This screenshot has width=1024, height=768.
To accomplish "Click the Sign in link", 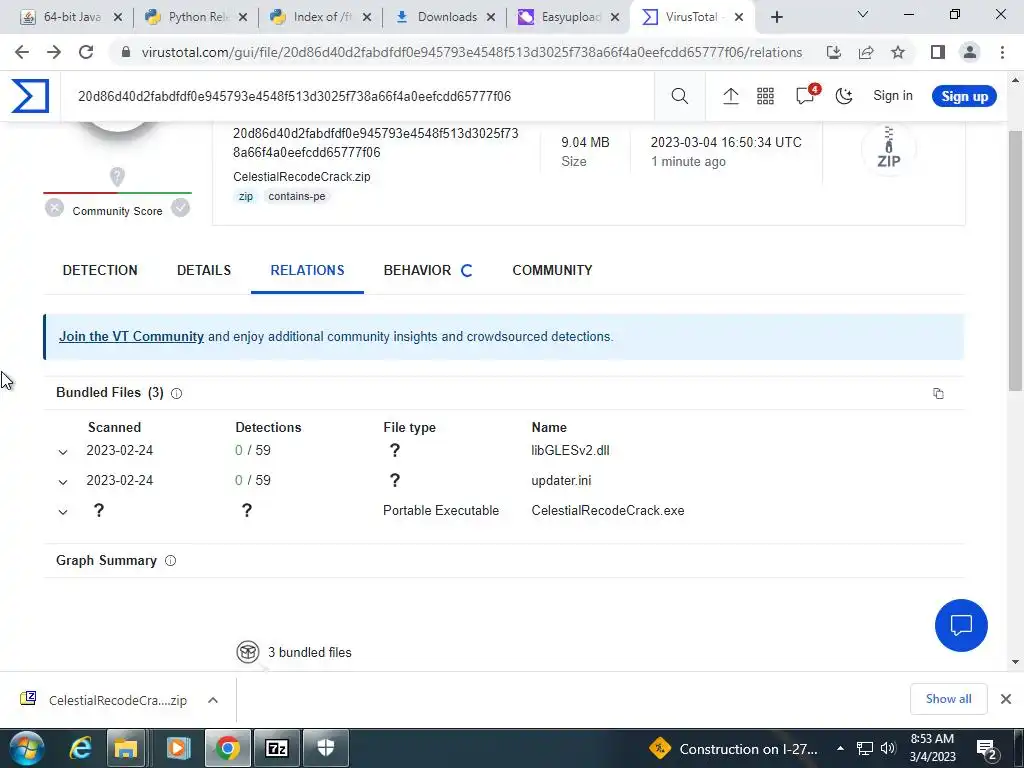I will coord(893,95).
